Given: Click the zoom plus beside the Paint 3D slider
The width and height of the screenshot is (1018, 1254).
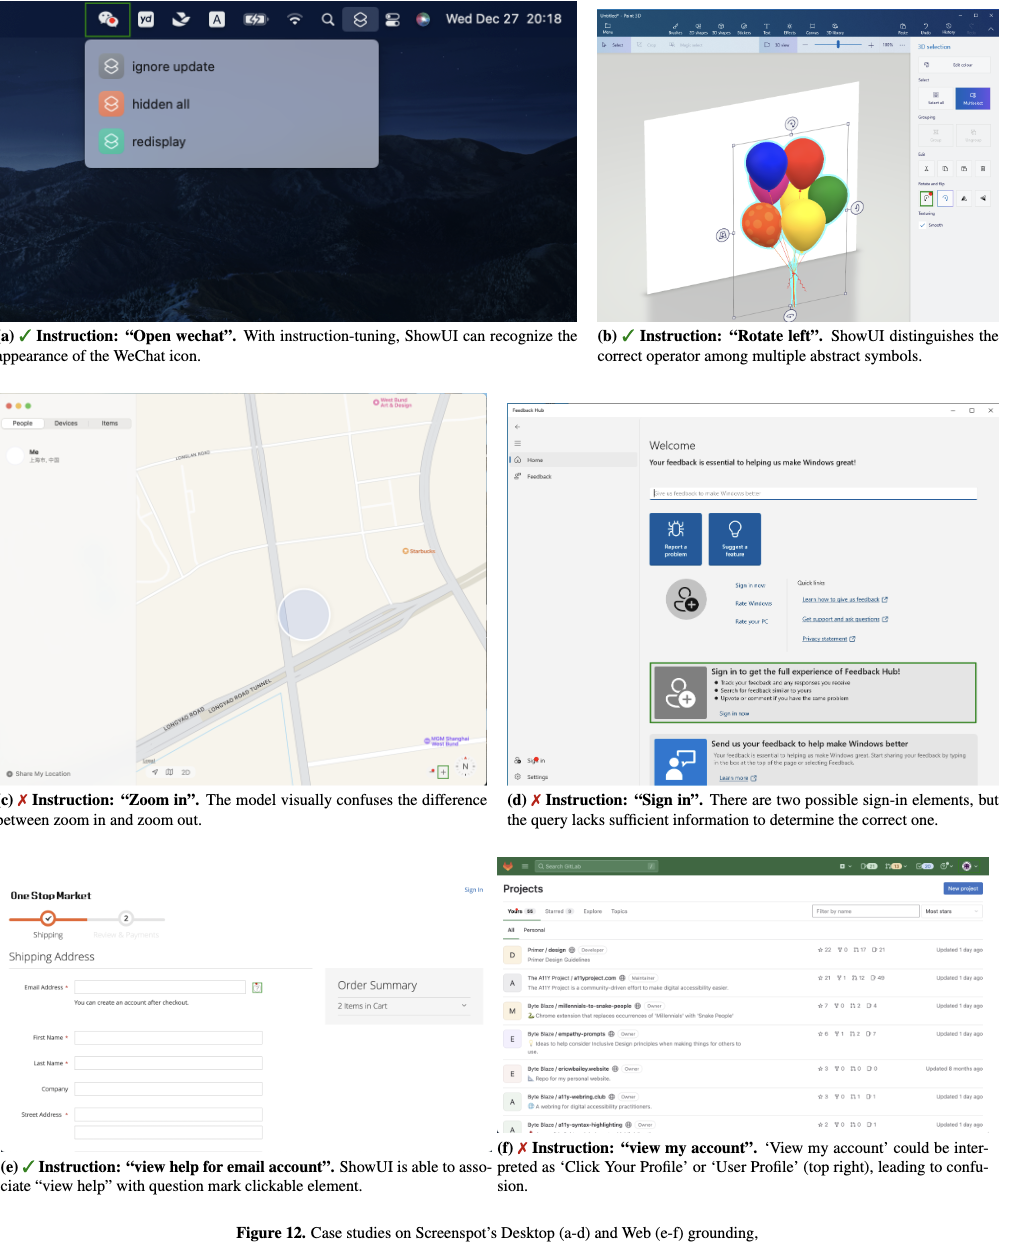Looking at the screenshot, I should 871,45.
